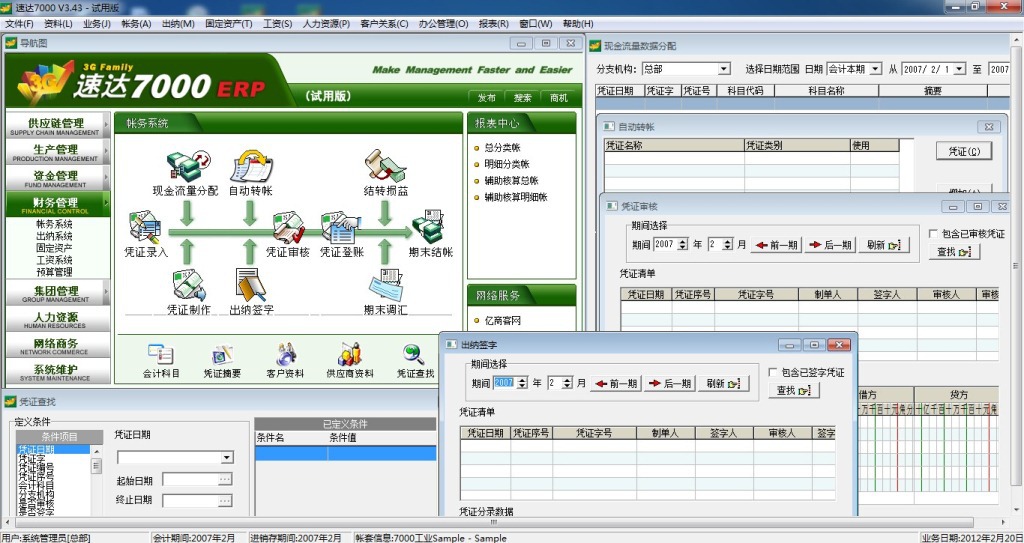Screen dimensions: 1024x543
Task: Open 凭证查找 magnifier shortcut icon
Action: coord(413,355)
